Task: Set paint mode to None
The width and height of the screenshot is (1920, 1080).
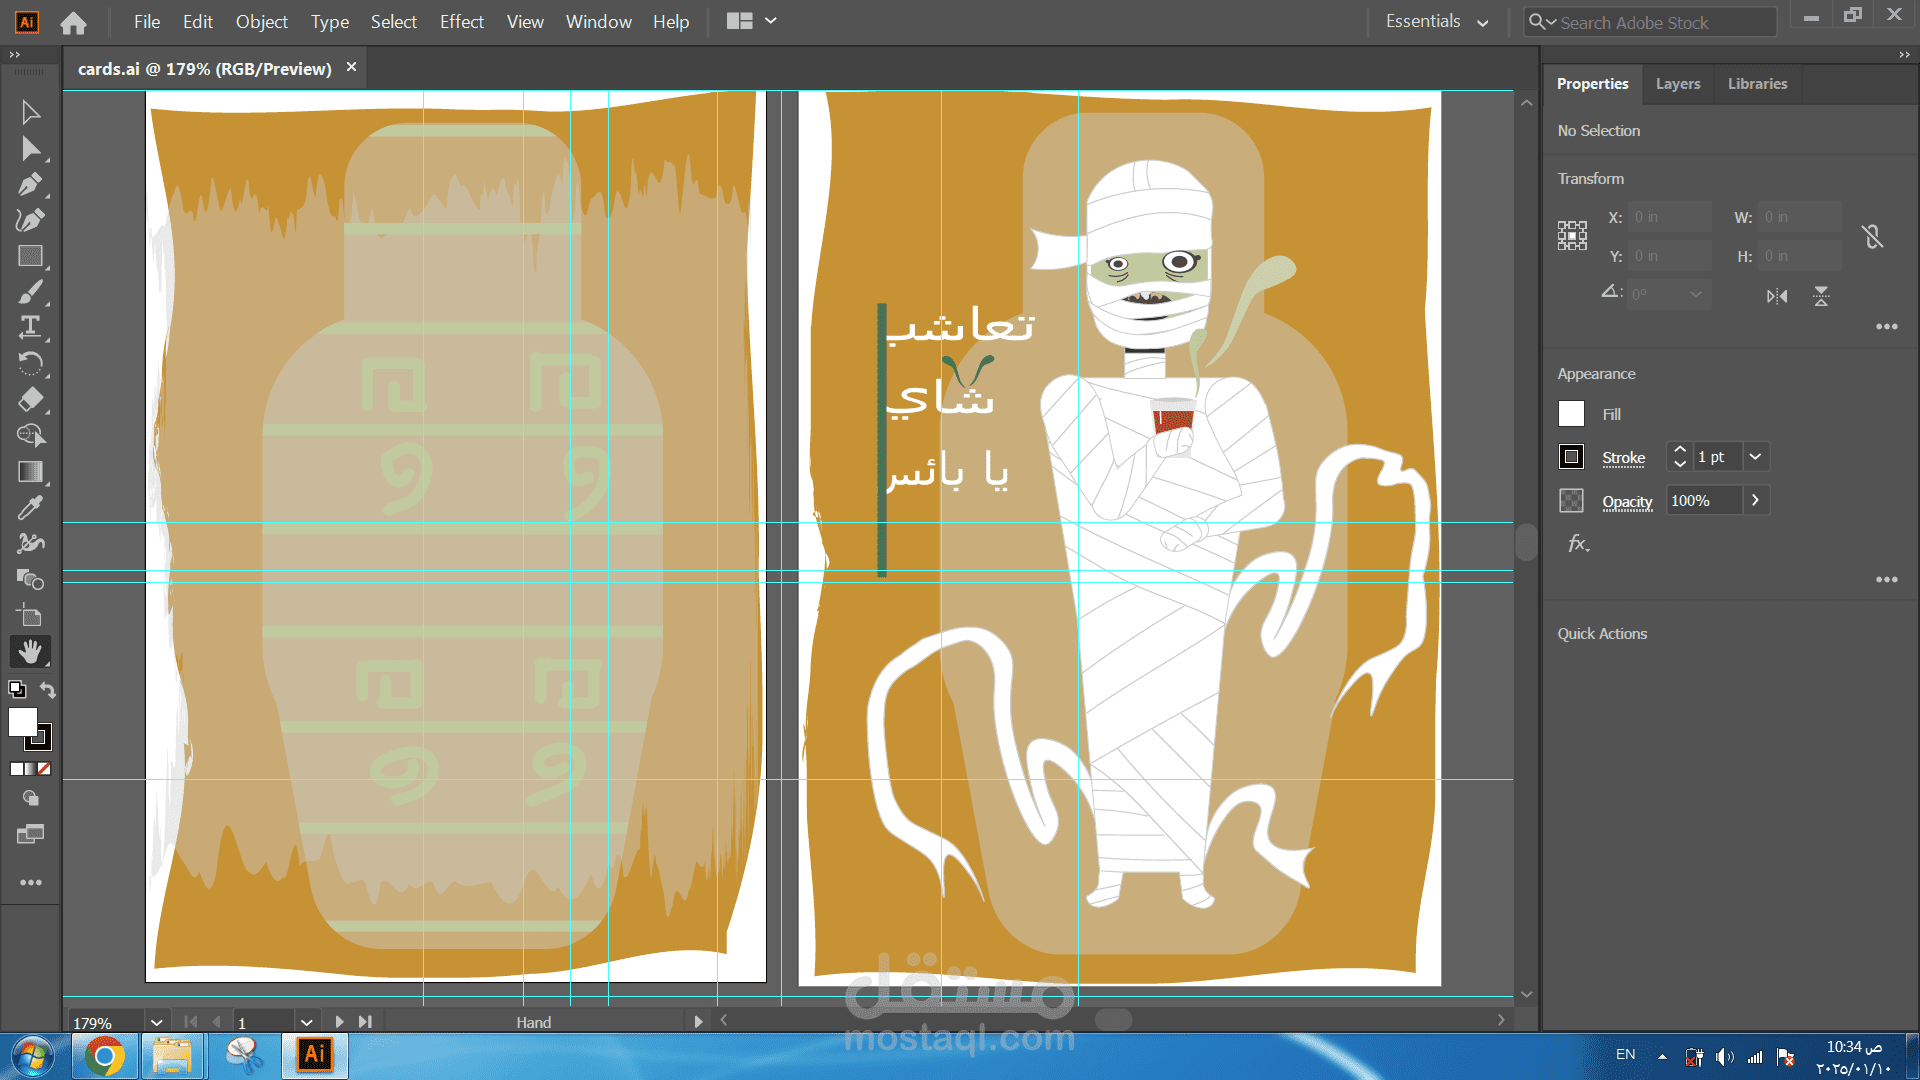Action: (x=43, y=769)
